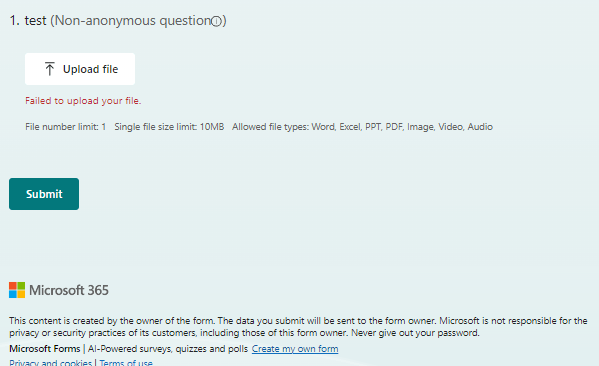Viewport: 599px width, 366px height.
Task: Open the Privacy and cookies link
Action: click(50, 362)
